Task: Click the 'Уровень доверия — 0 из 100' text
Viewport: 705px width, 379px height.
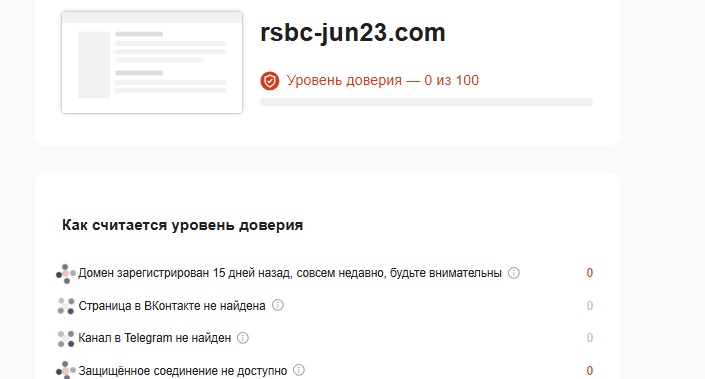Action: (x=383, y=80)
